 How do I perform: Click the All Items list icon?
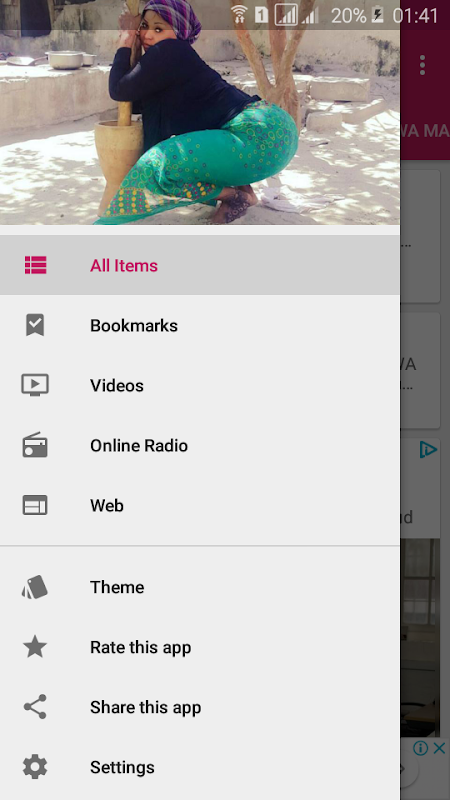[x=35, y=265]
